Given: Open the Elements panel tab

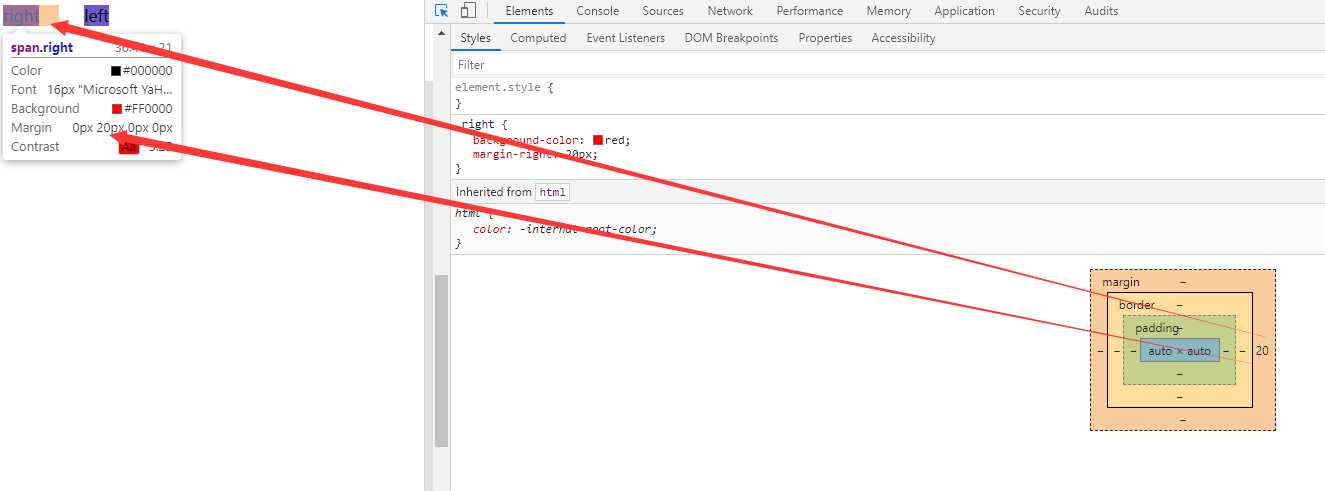Looking at the screenshot, I should (x=529, y=11).
